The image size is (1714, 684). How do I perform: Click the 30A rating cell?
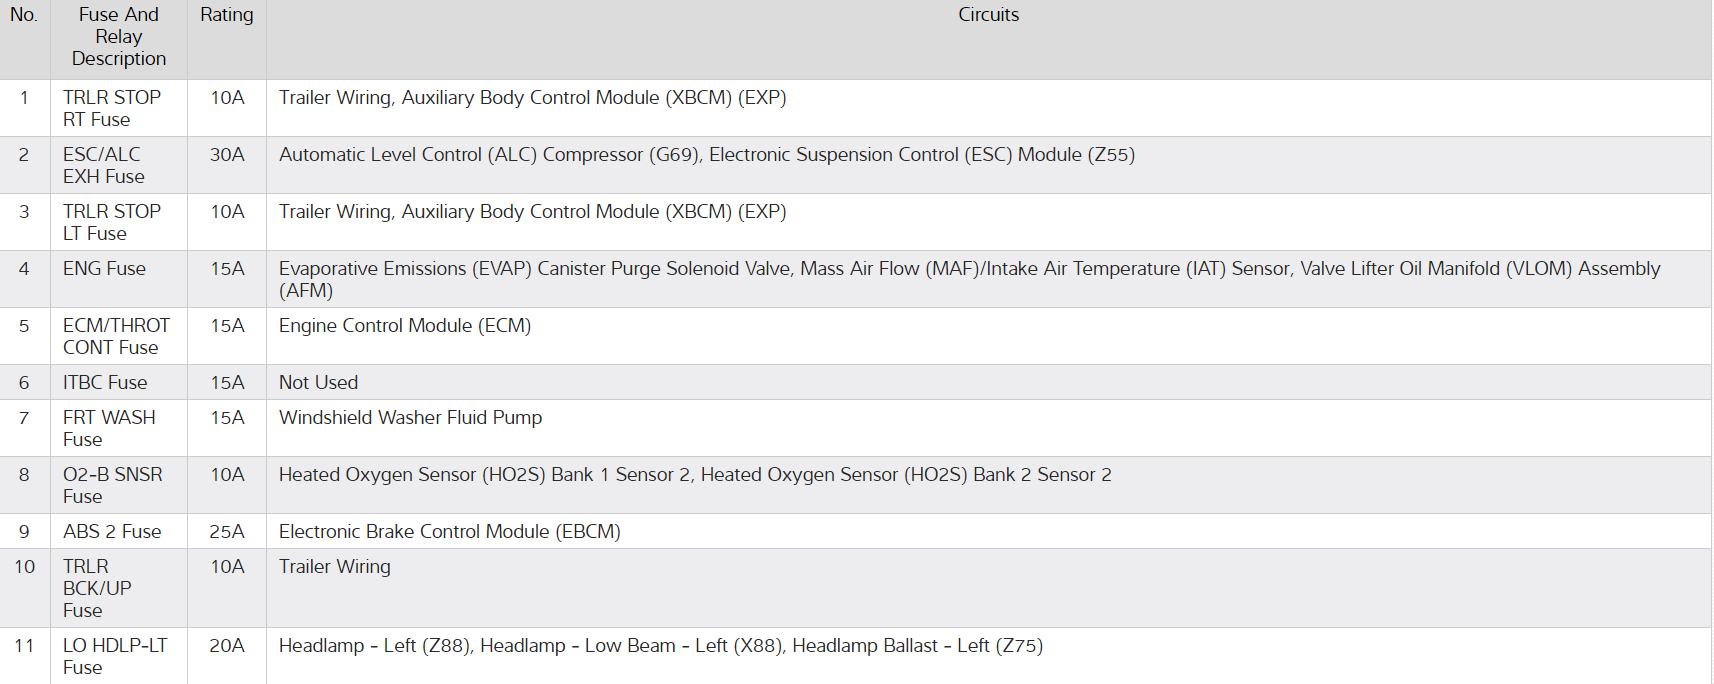coord(227,155)
